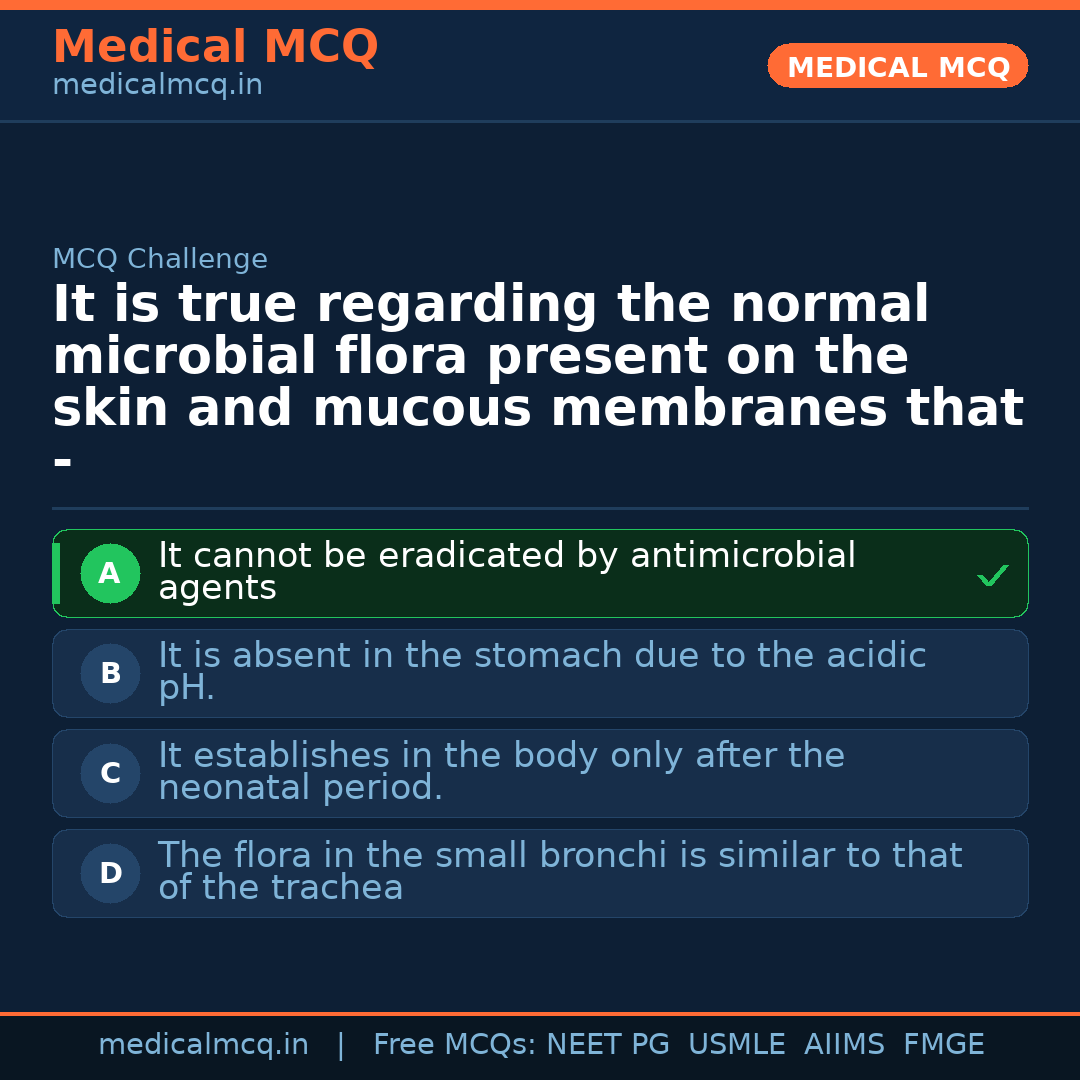Click NEET PG in the footer
Image resolution: width=1080 pixels, height=1080 pixels.
[608, 1045]
